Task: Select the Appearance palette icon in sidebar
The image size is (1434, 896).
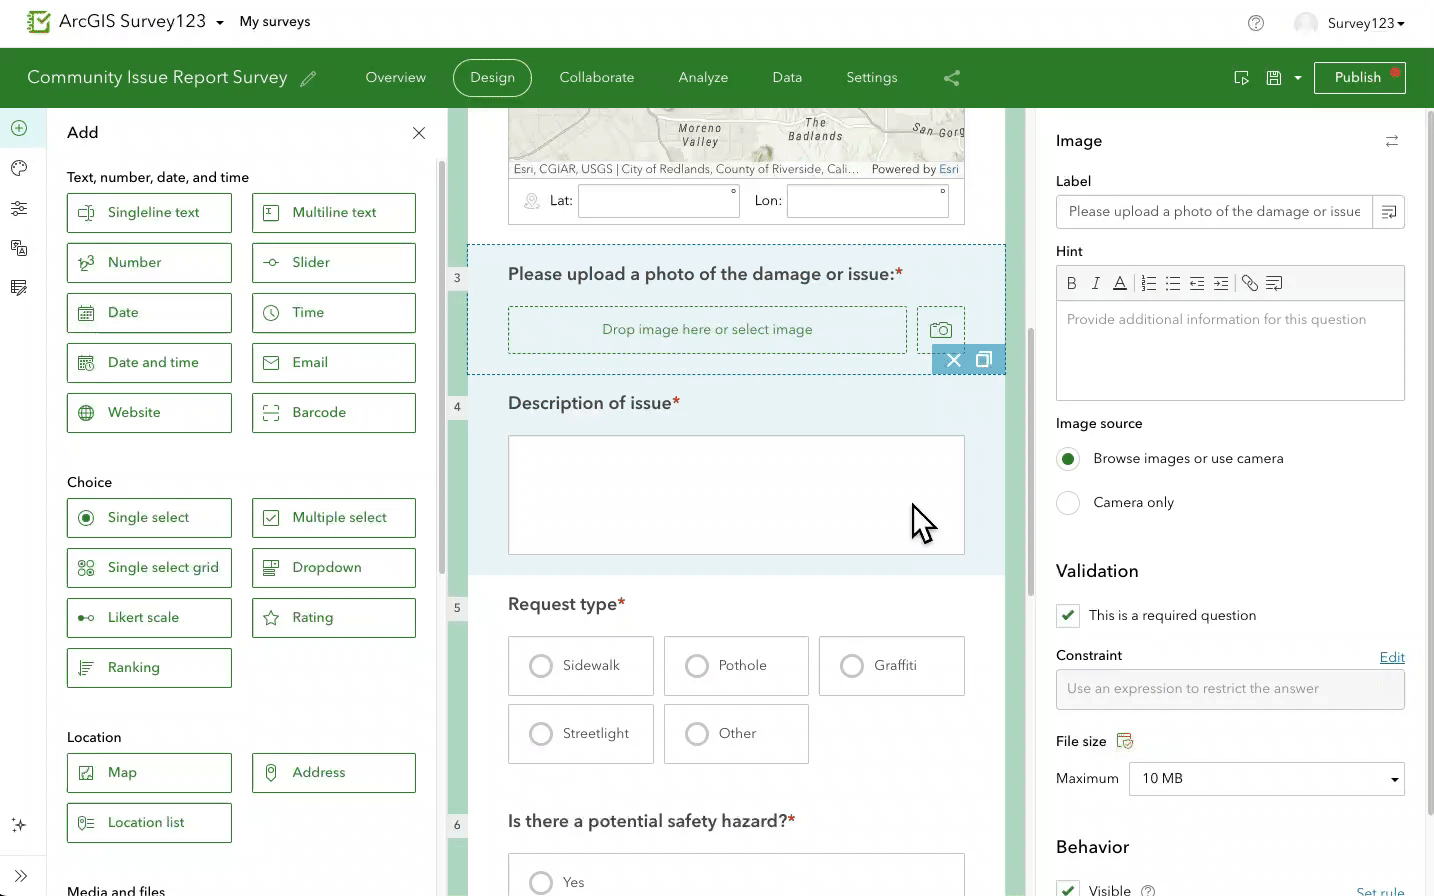Action: (19, 168)
